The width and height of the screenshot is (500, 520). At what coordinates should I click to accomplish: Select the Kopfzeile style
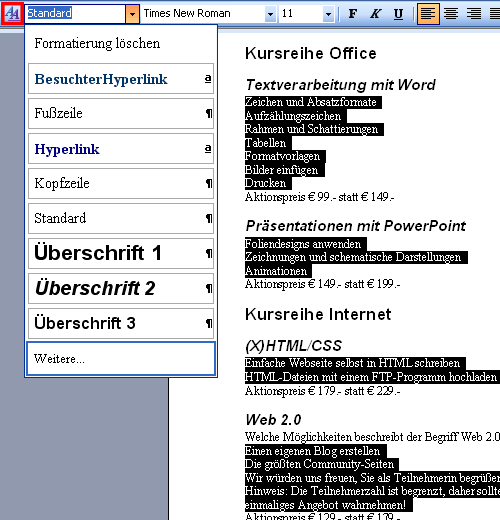pos(121,184)
